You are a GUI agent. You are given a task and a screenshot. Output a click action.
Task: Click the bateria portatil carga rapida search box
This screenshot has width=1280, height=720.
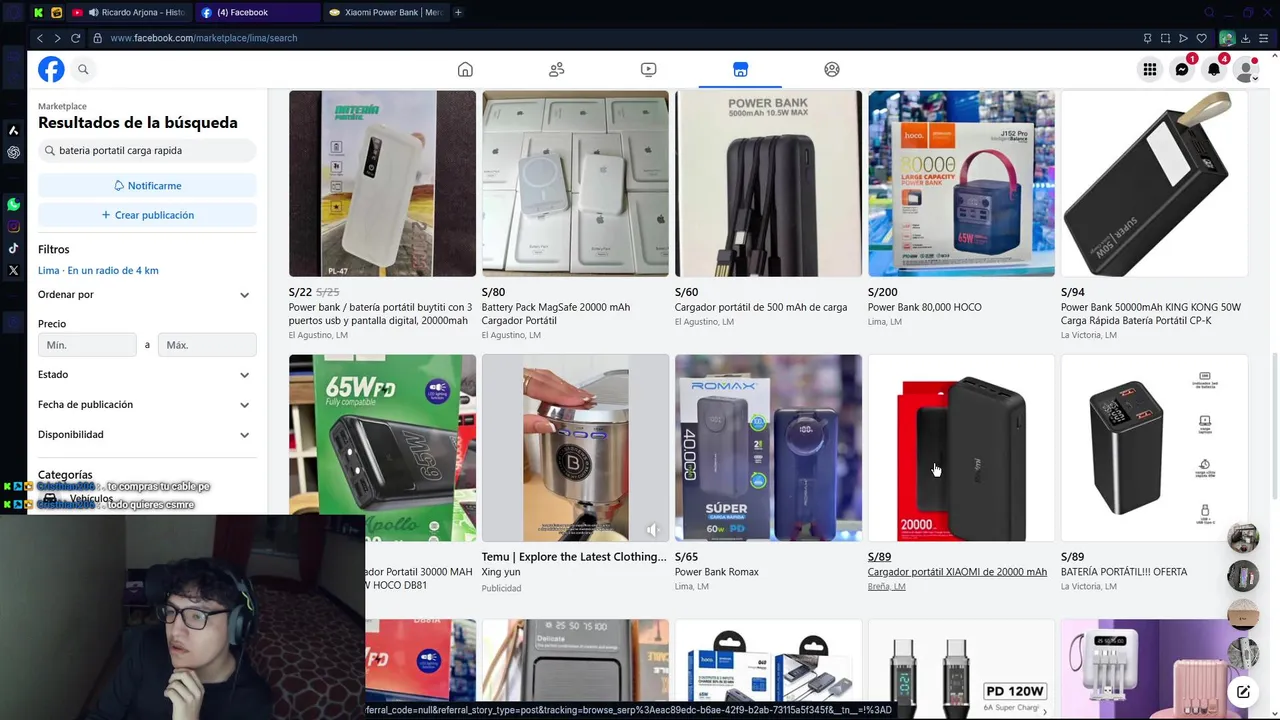147,150
